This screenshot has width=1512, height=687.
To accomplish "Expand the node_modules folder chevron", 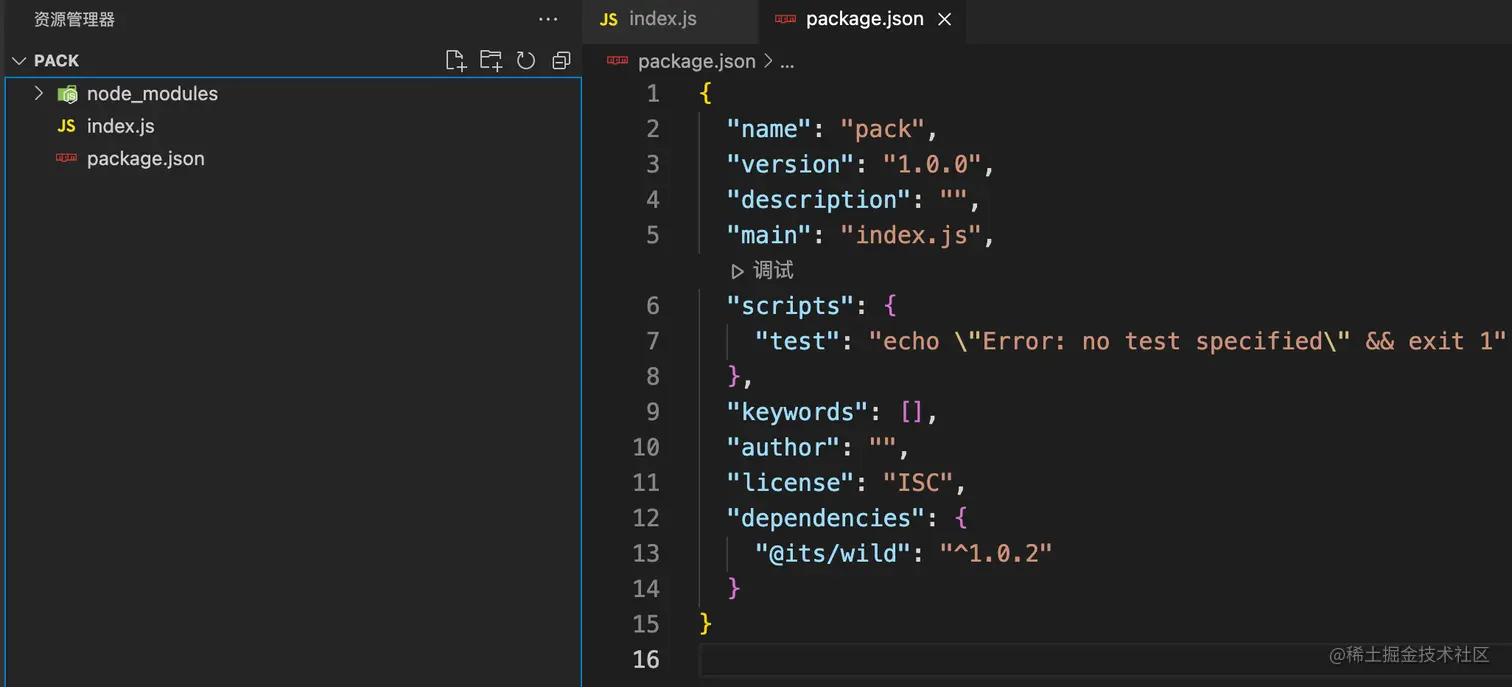I will [x=39, y=93].
